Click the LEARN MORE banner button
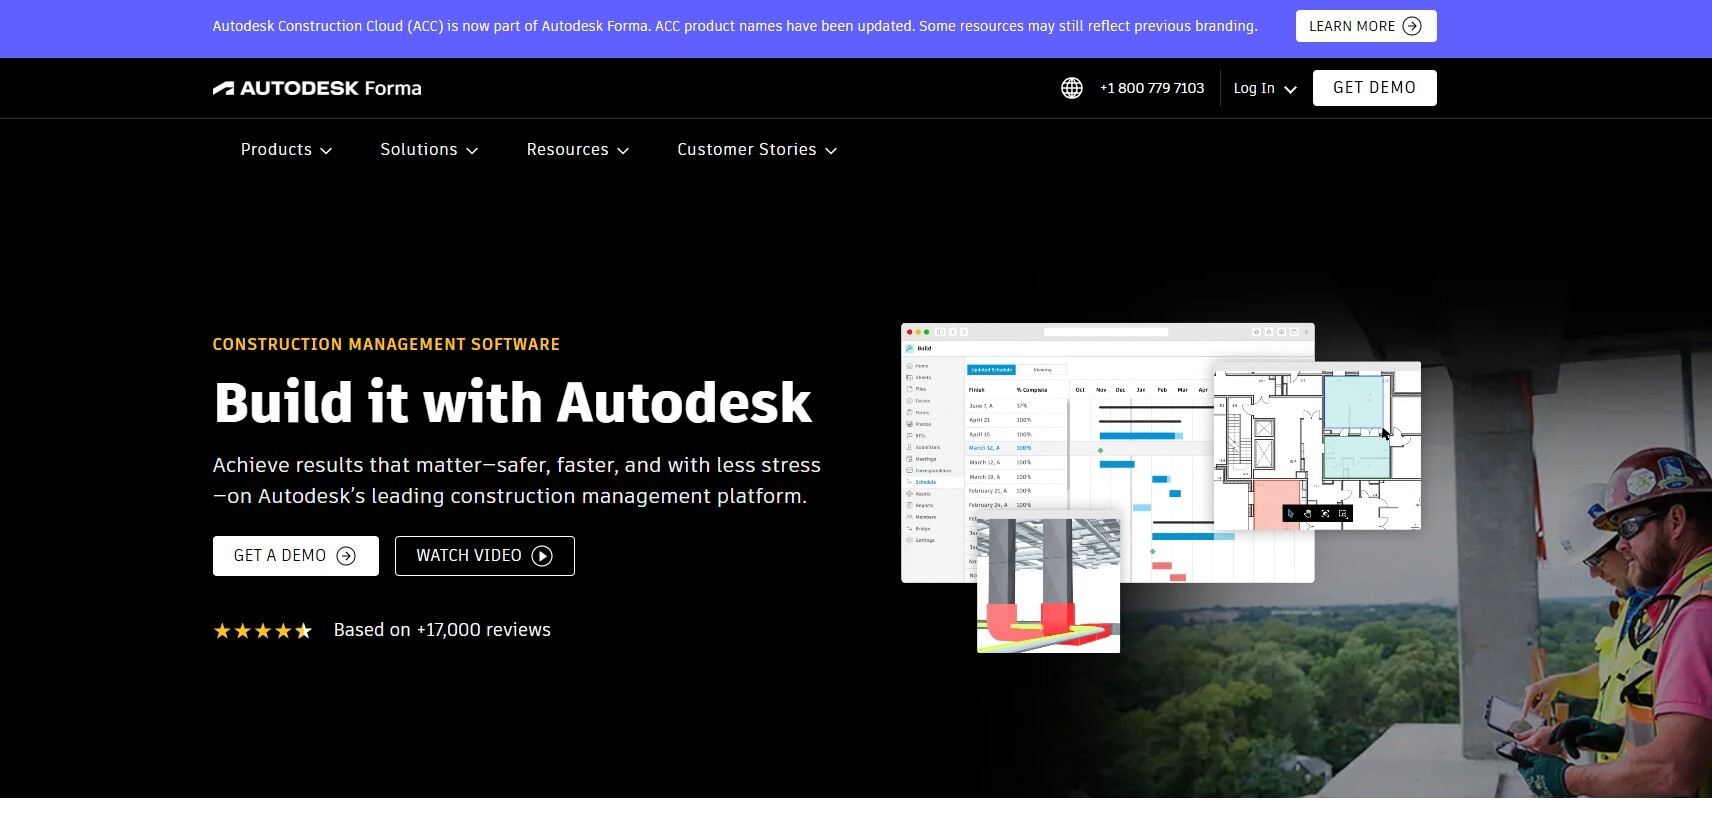Viewport: 1712px width, 820px height. (x=1366, y=26)
